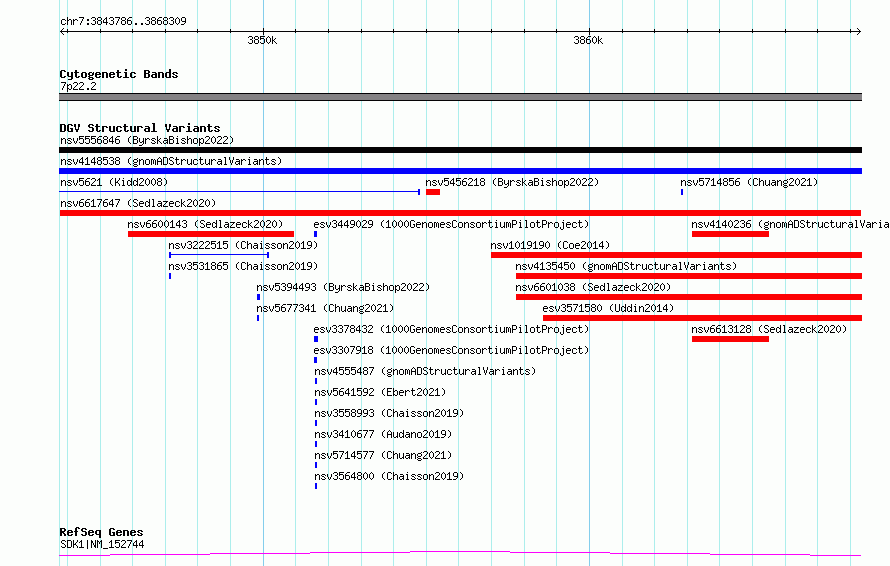Click the nsv5556846 (ByrskaBishop2022) variant label
The image size is (890, 566).
(147, 140)
